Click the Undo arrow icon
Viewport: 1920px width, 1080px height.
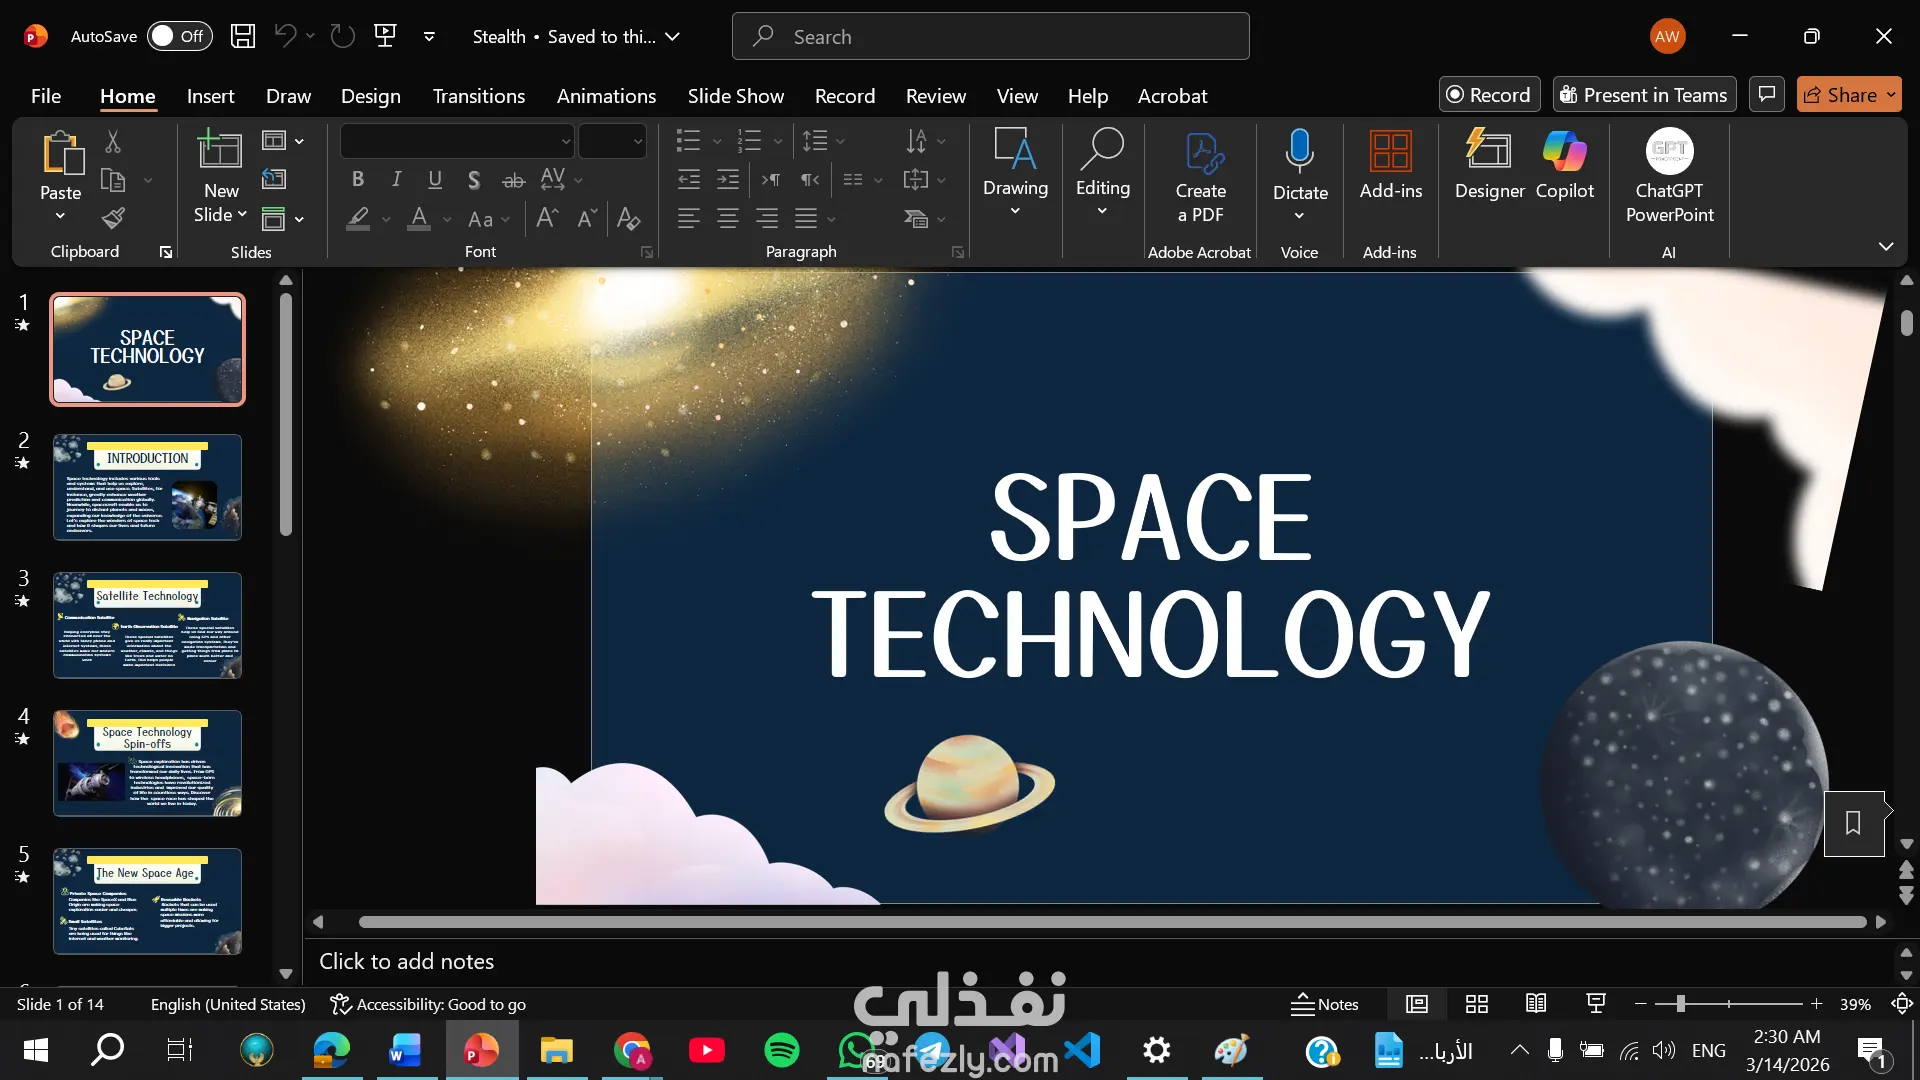pyautogui.click(x=285, y=36)
